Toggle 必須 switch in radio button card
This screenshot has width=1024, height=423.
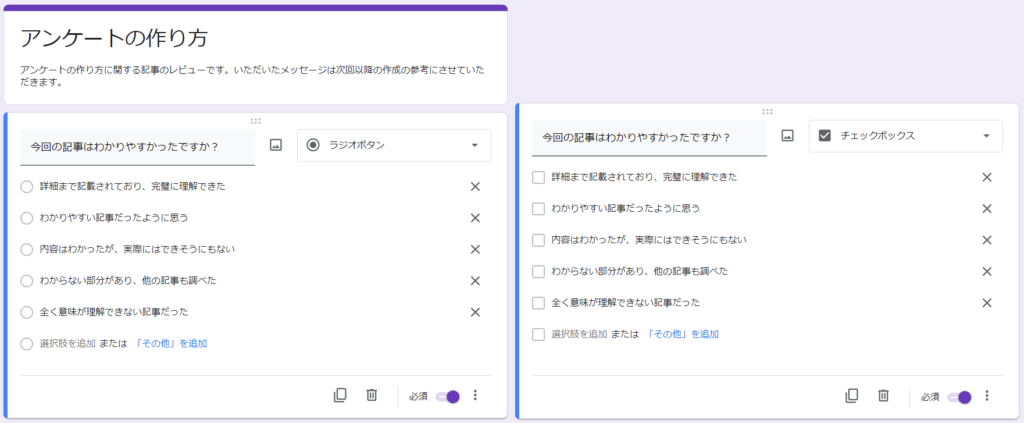click(x=448, y=396)
